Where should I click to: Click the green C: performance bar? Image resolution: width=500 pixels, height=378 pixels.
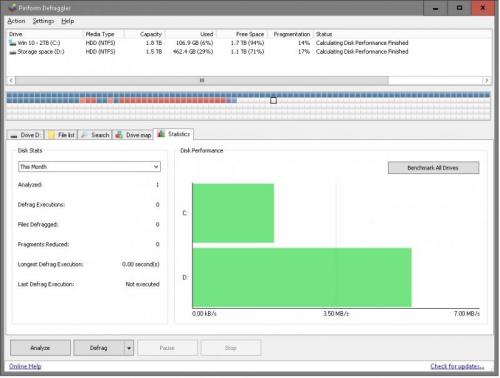[233, 213]
